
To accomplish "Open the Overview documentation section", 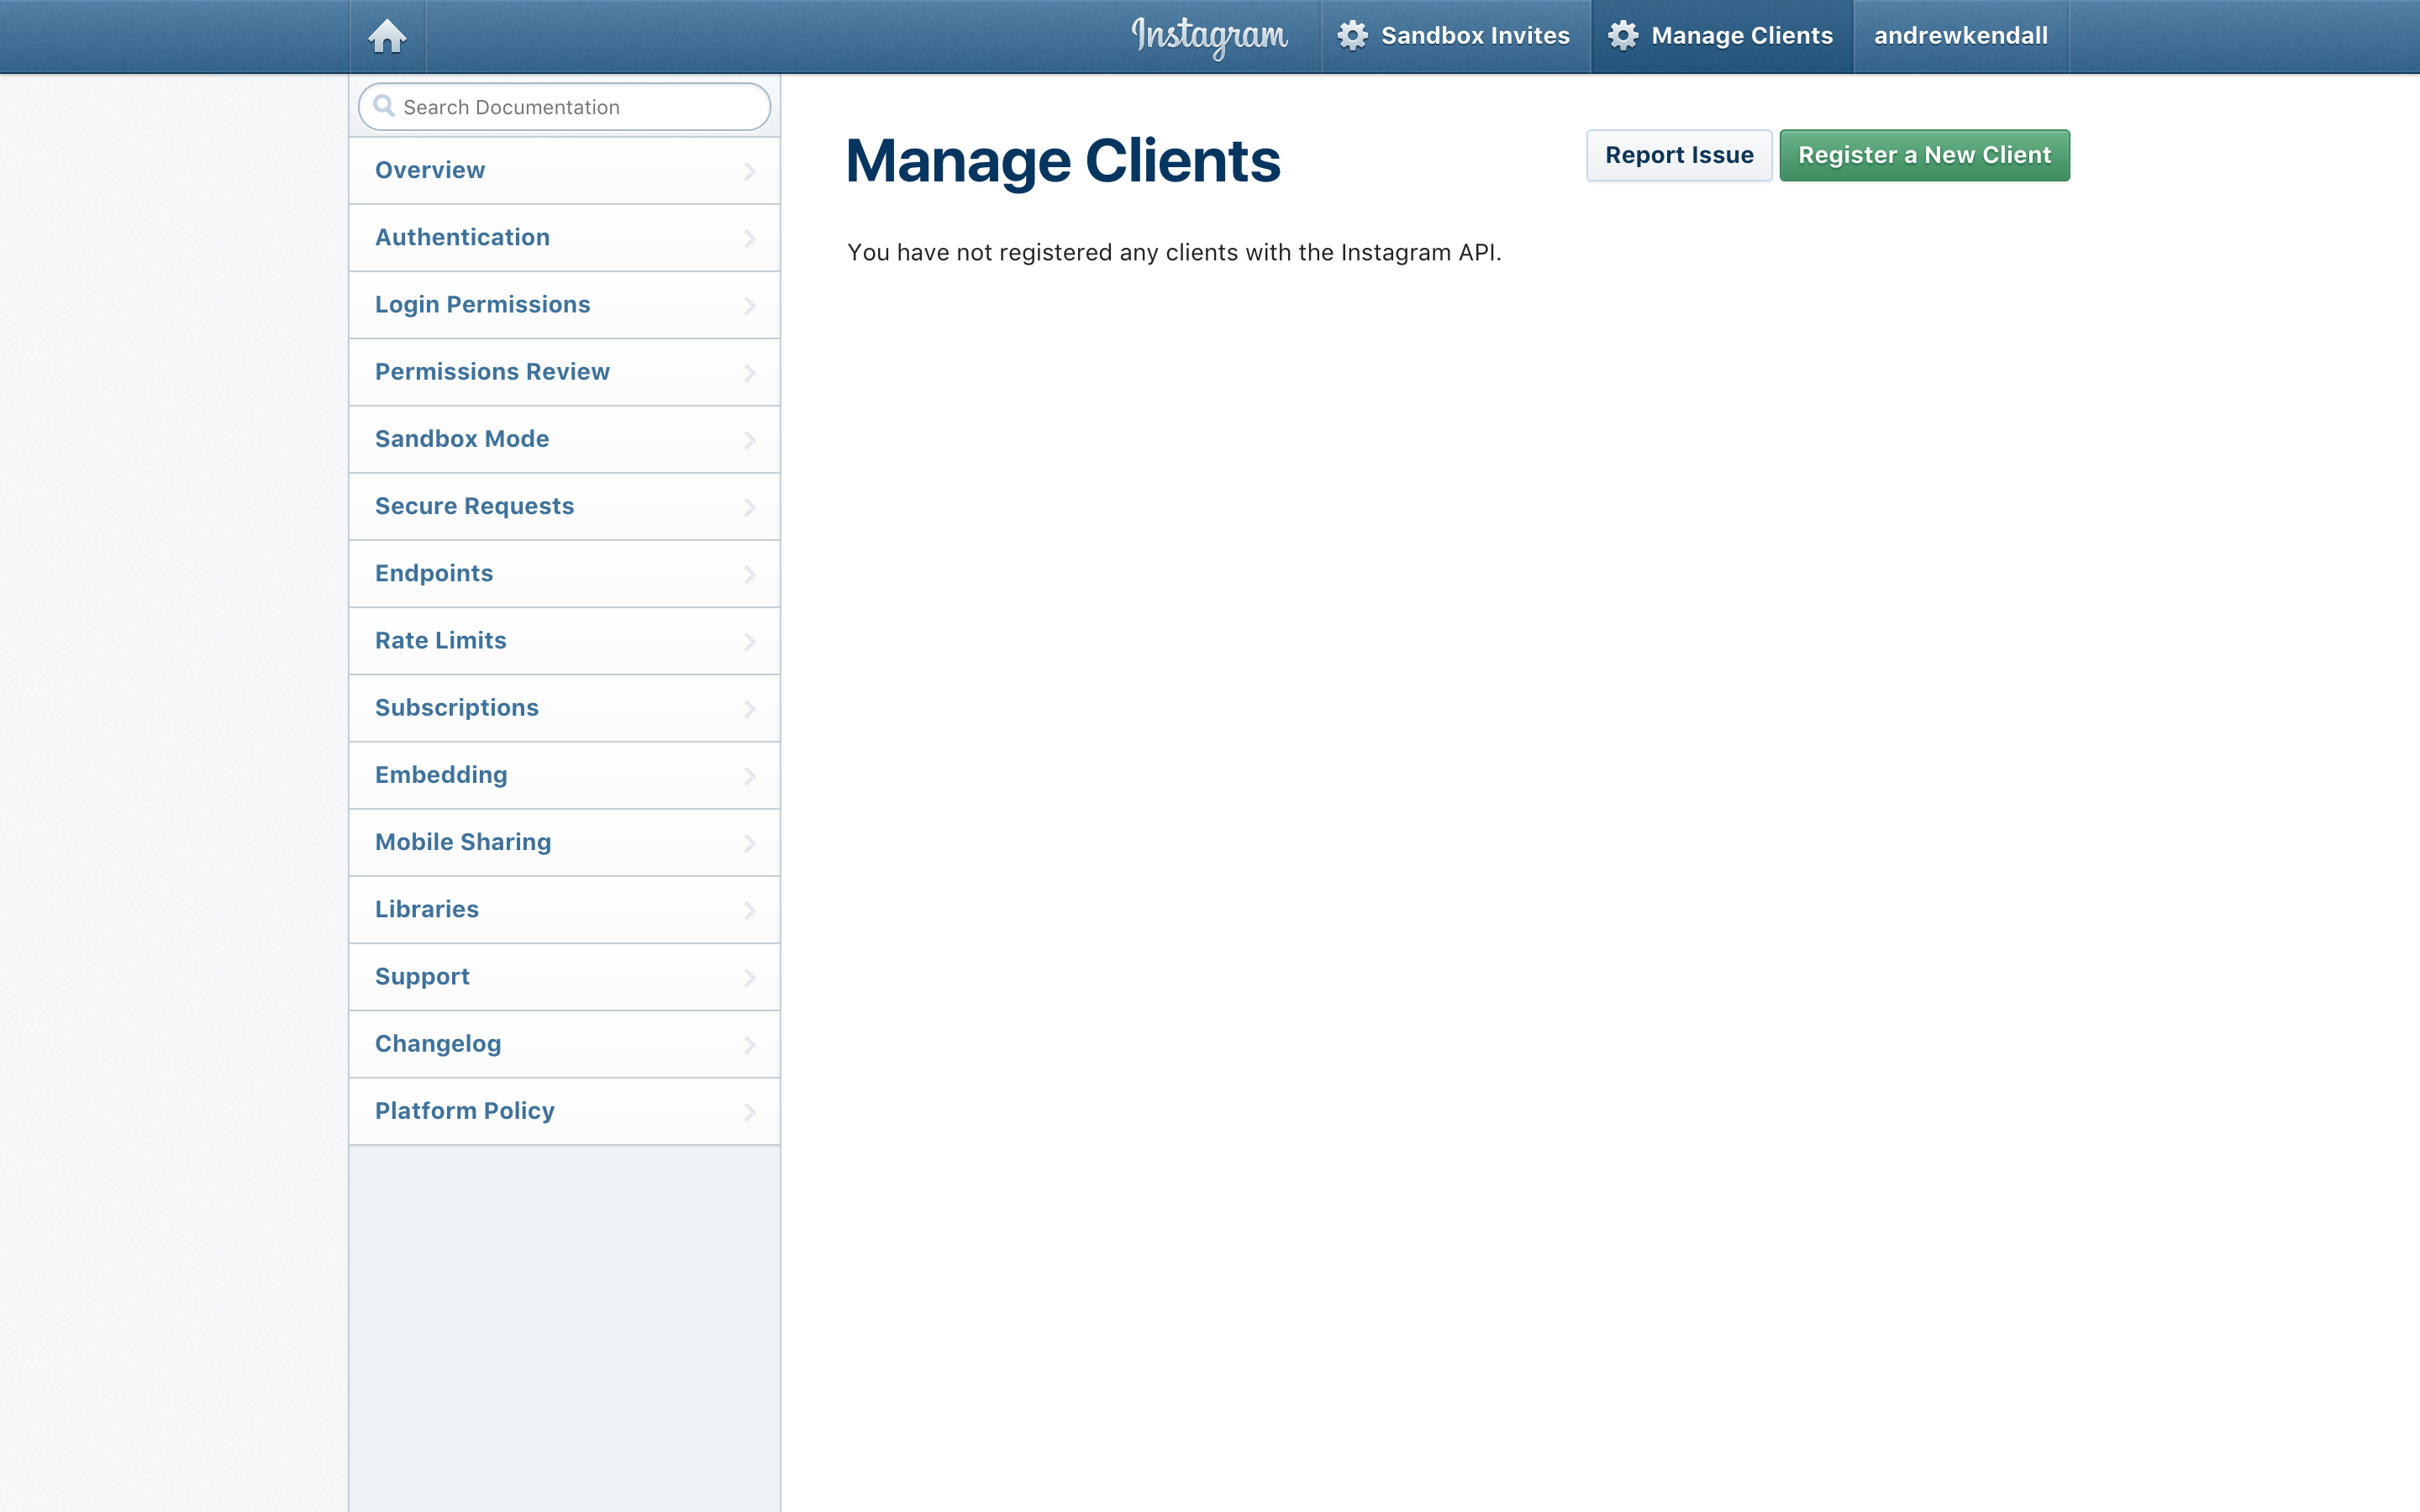I will point(564,170).
